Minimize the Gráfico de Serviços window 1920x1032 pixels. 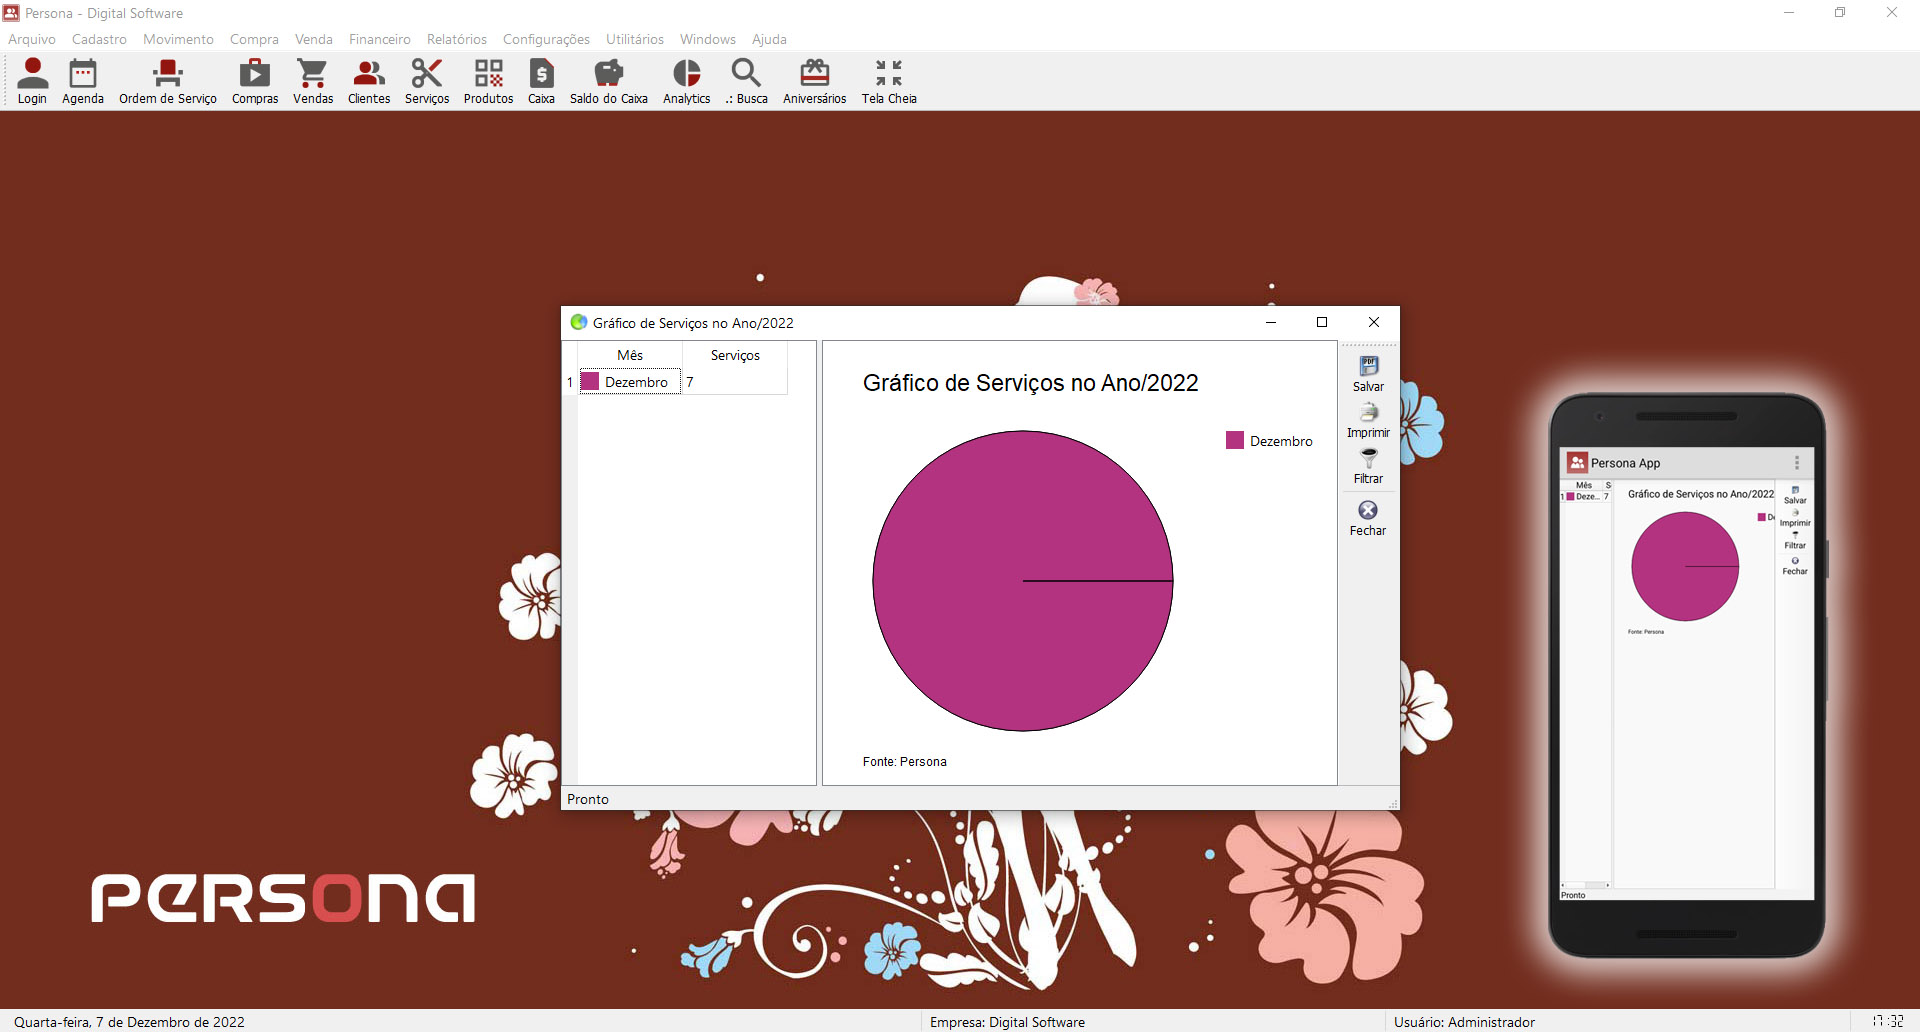point(1271,322)
